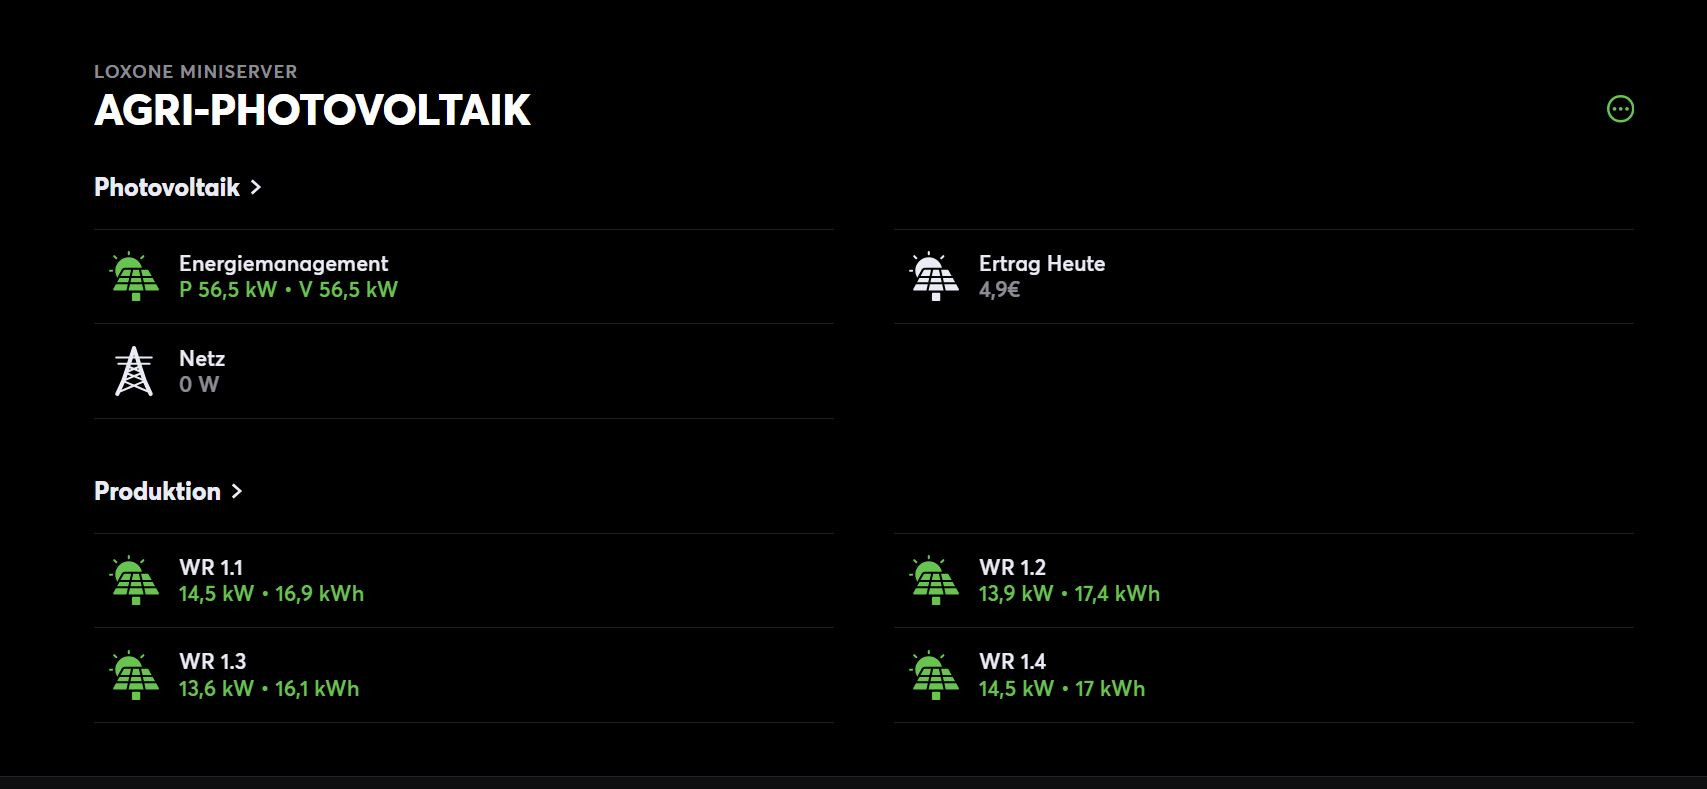
Task: Open inverter WR 1.2 details
Action: pos(1012,568)
